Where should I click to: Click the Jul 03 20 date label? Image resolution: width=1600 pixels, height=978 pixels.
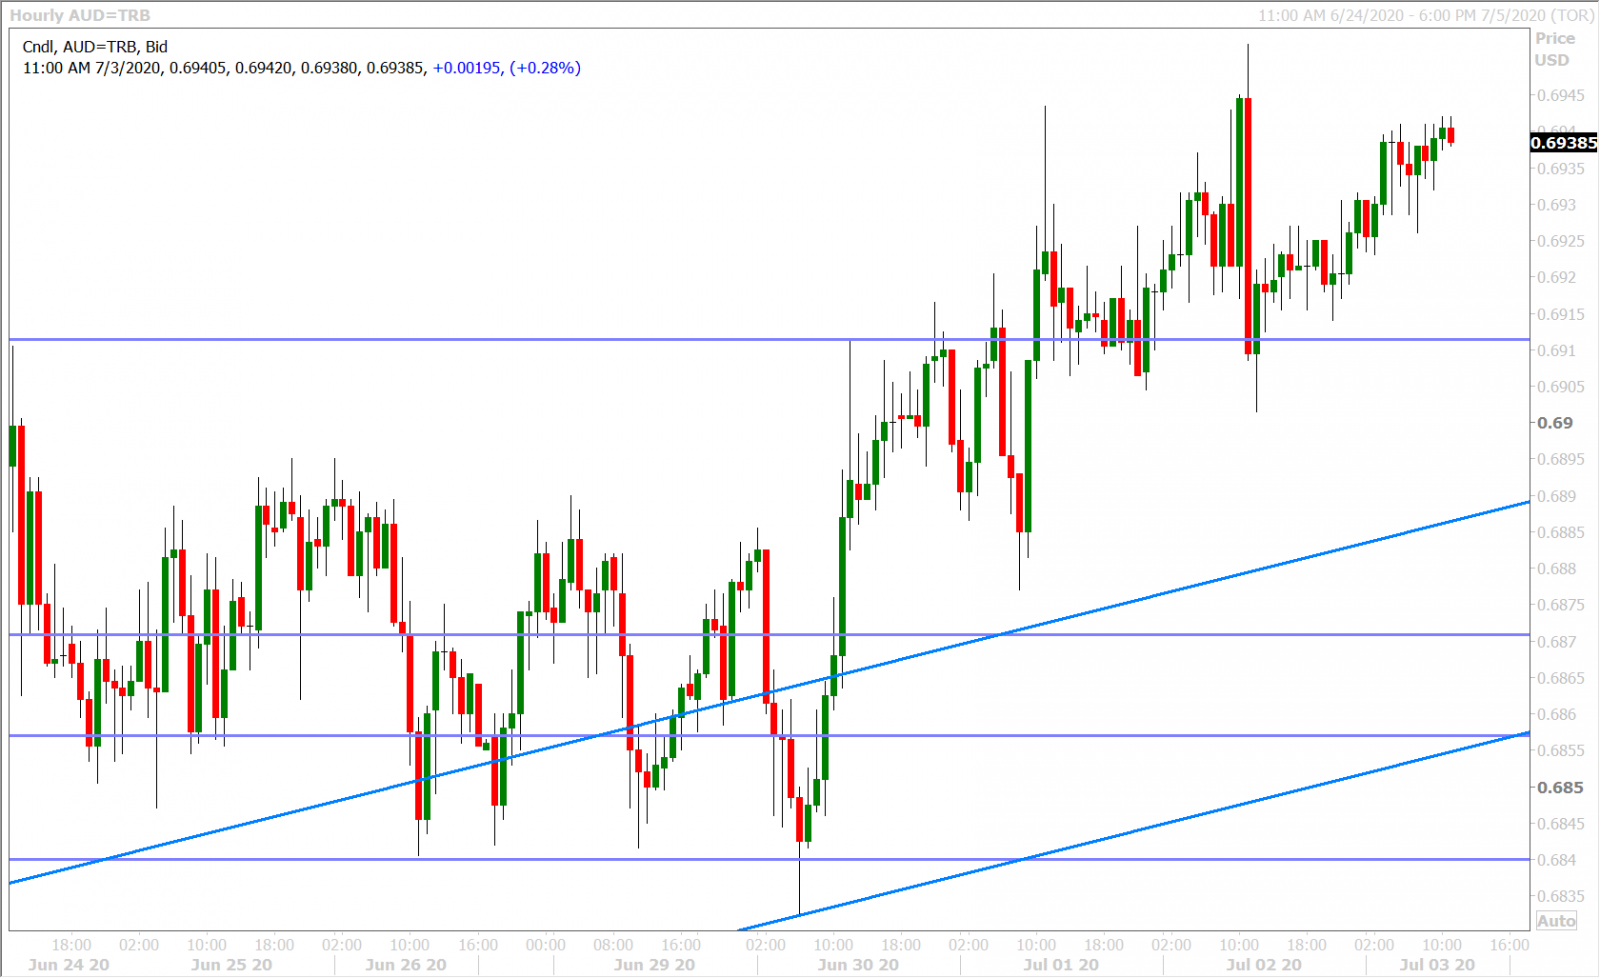point(1437,965)
